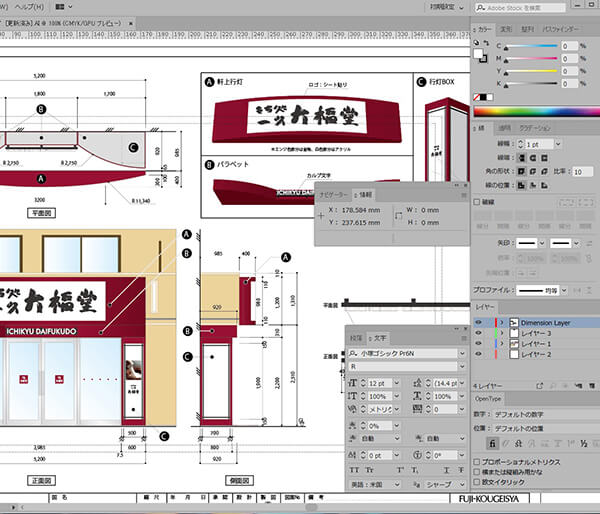600x514 pixels.
Task: Click the miter limit (比率) field showing 10
Action: coord(582,172)
